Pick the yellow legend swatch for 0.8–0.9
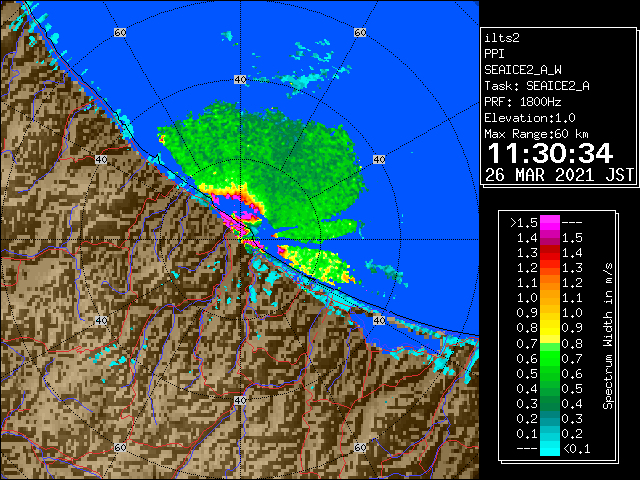This screenshot has height=480, width=640. pyautogui.click(x=550, y=328)
